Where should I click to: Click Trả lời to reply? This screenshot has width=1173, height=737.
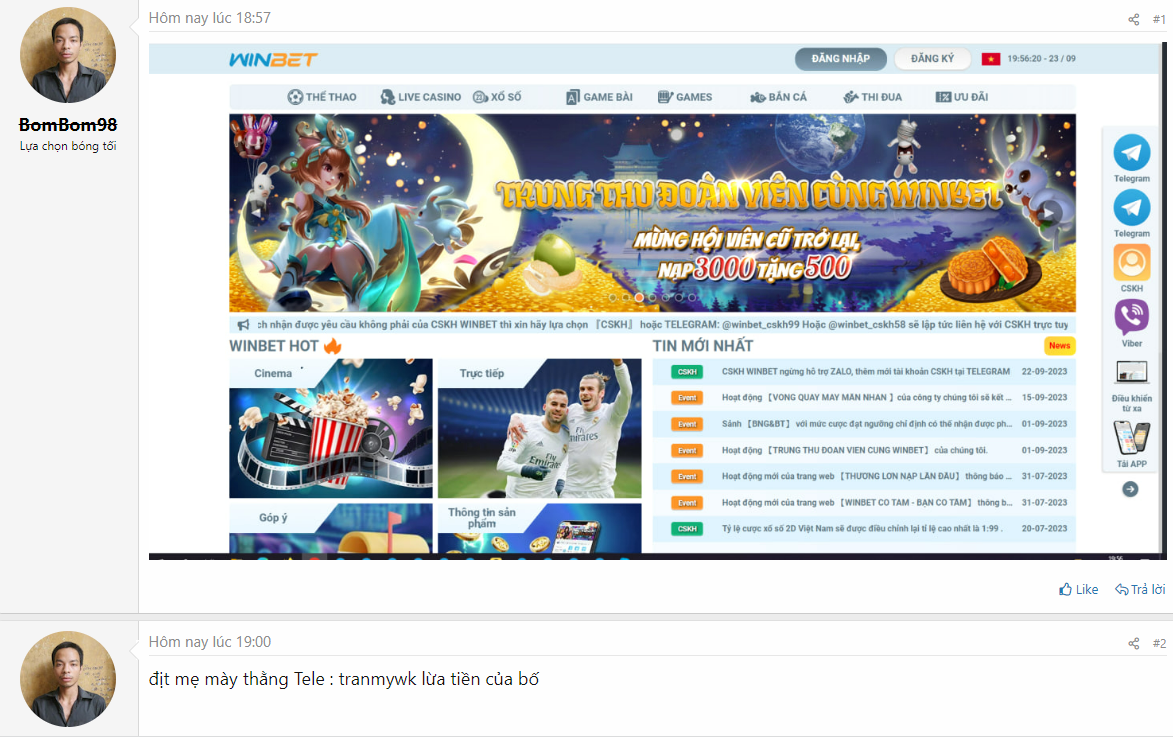pos(1140,590)
